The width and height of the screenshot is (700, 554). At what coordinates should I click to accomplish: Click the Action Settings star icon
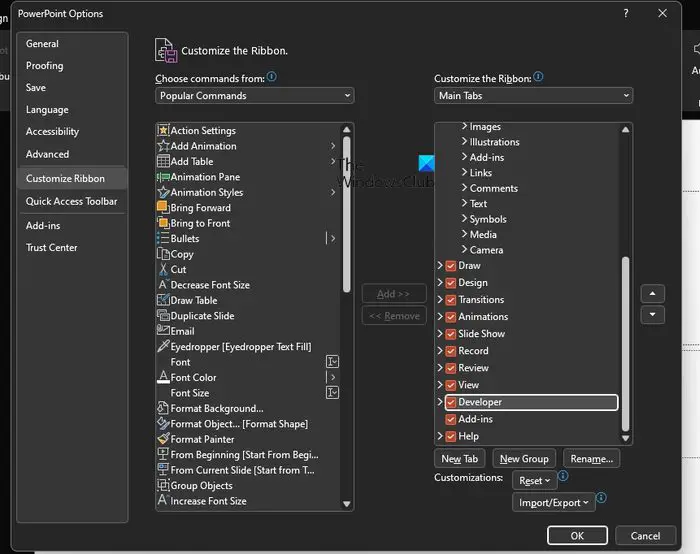(x=163, y=130)
